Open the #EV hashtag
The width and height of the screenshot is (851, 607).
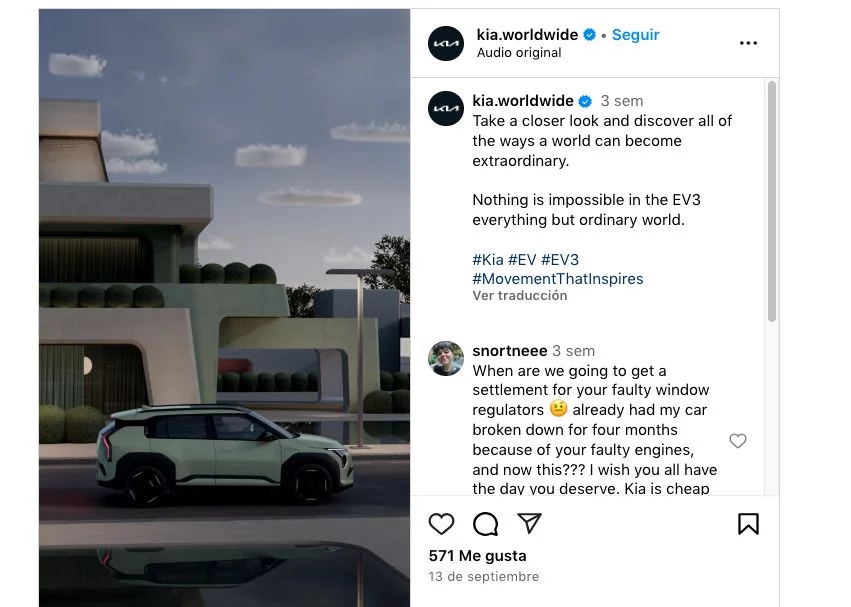tap(522, 260)
